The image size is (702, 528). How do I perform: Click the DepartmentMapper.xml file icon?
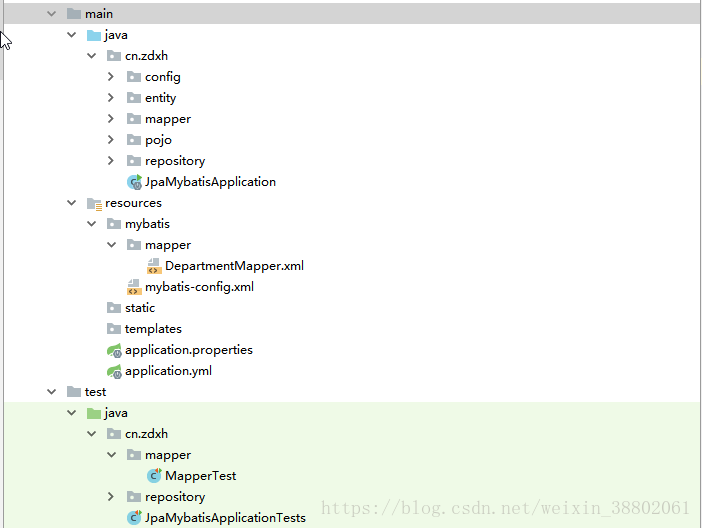point(154,266)
